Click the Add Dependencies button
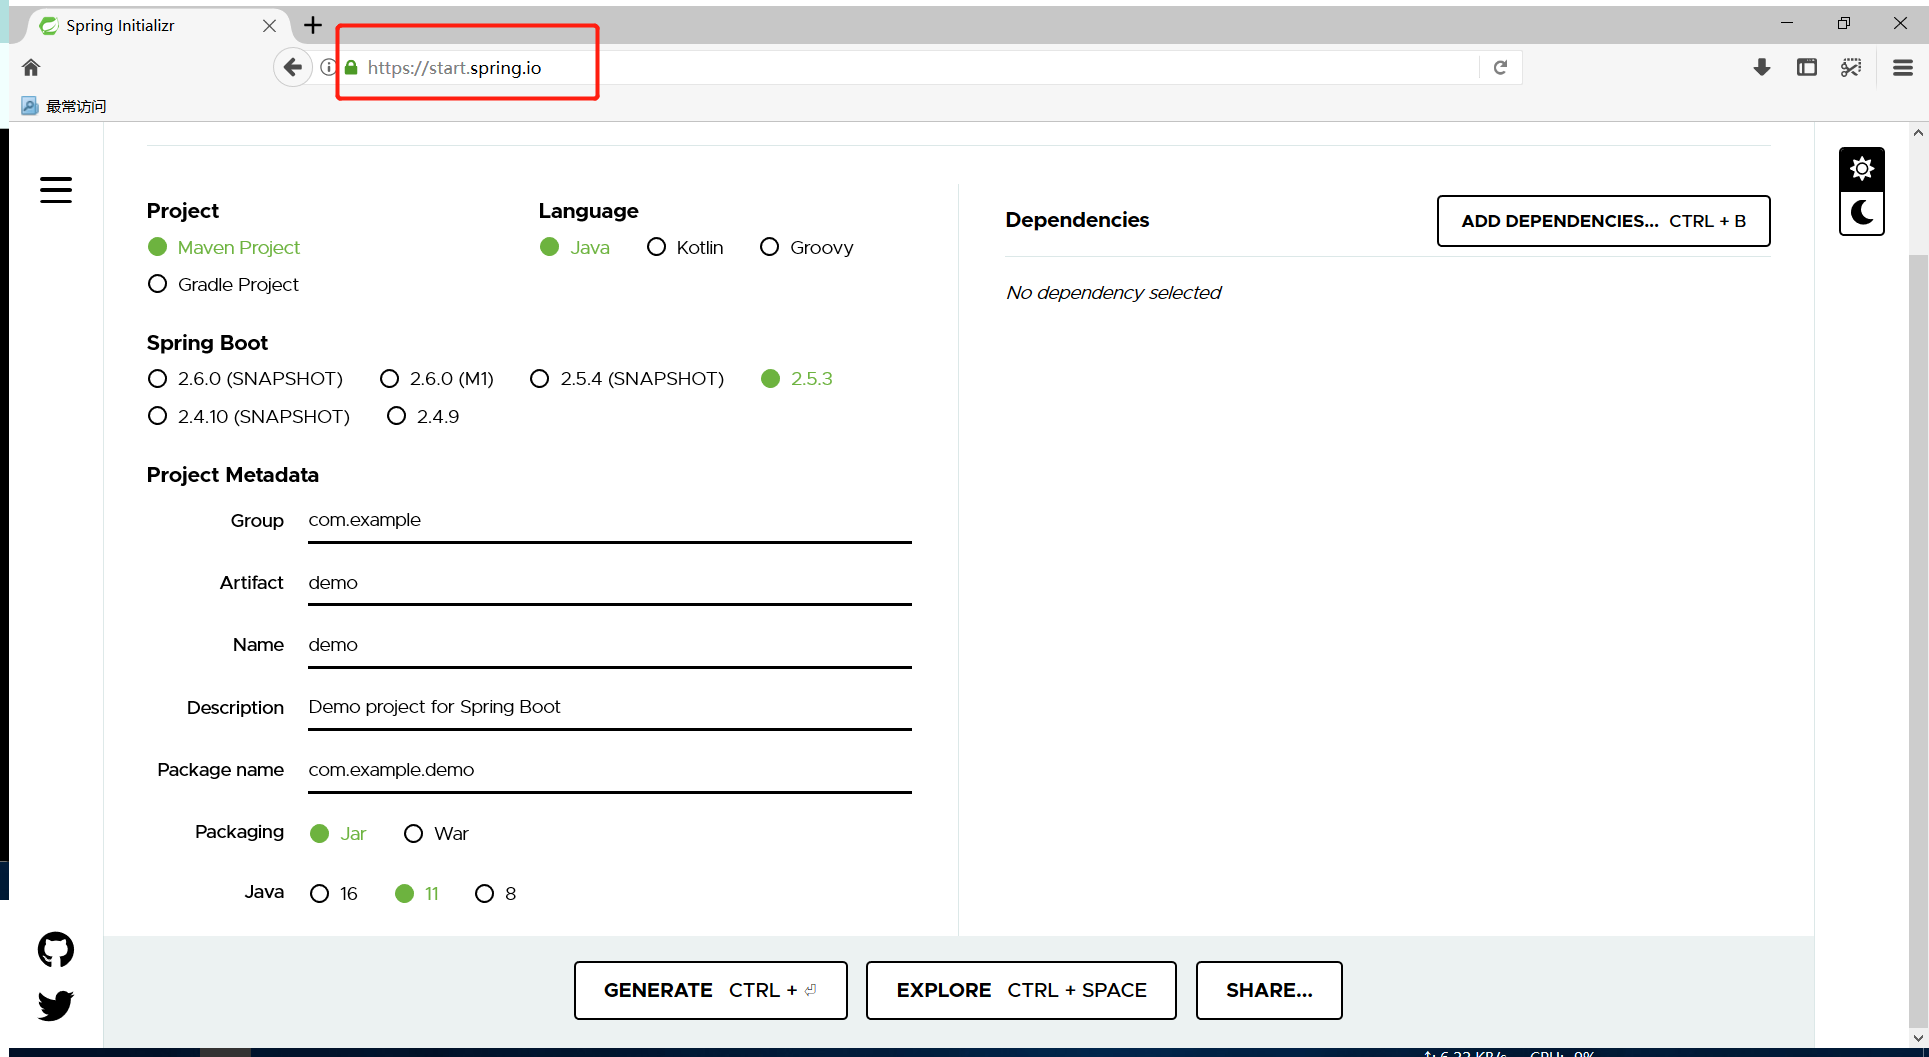Screen dimensions: 1929x1057 (1603, 221)
